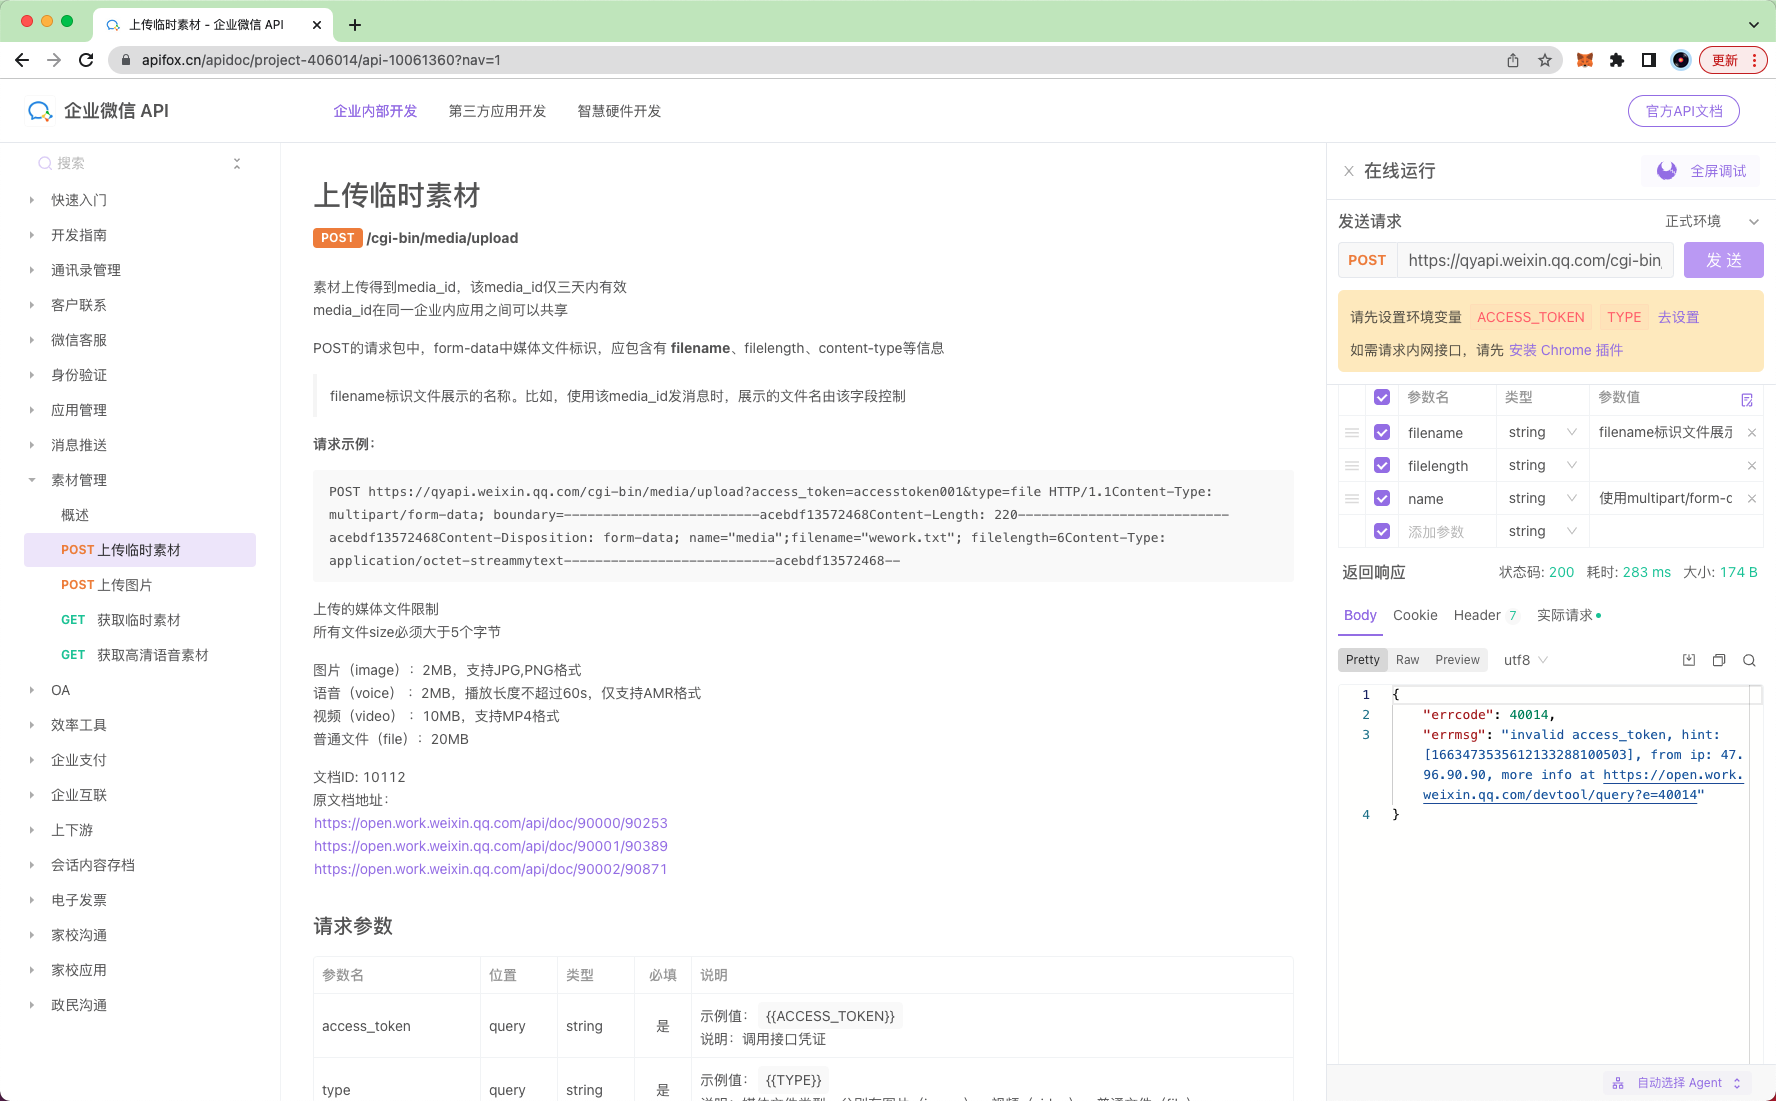This screenshot has height=1101, width=1776.
Task: Click the empty filelength value field
Action: tap(1666, 466)
